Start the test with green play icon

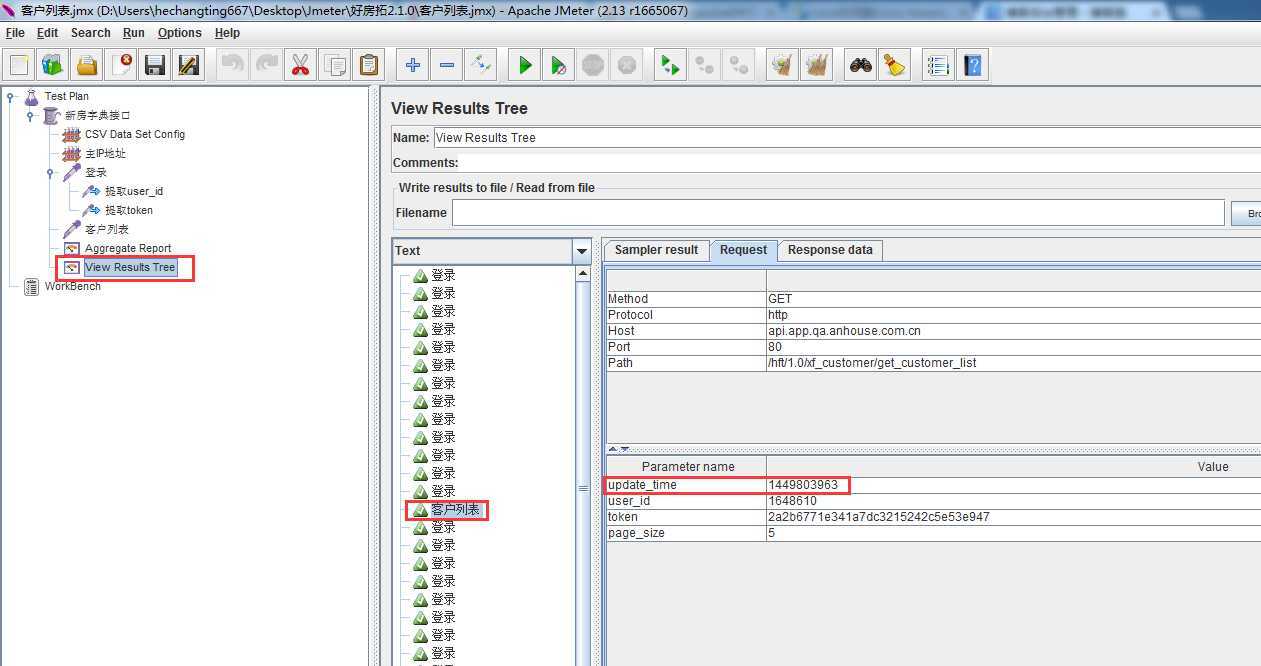[525, 65]
